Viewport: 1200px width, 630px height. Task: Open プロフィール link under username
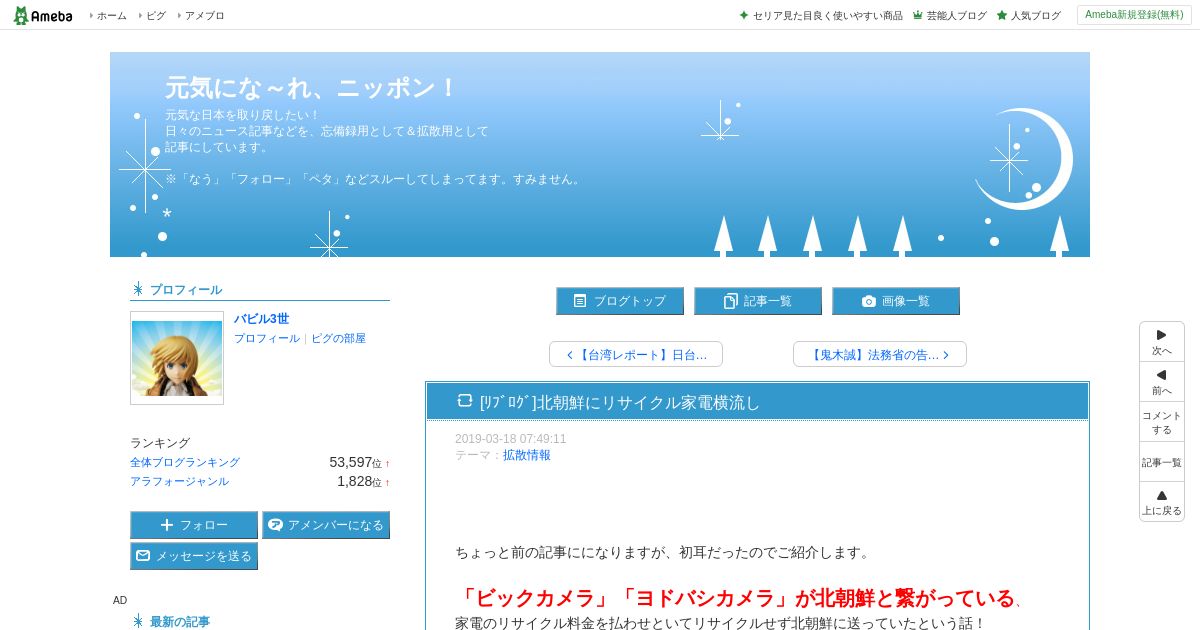click(x=267, y=339)
